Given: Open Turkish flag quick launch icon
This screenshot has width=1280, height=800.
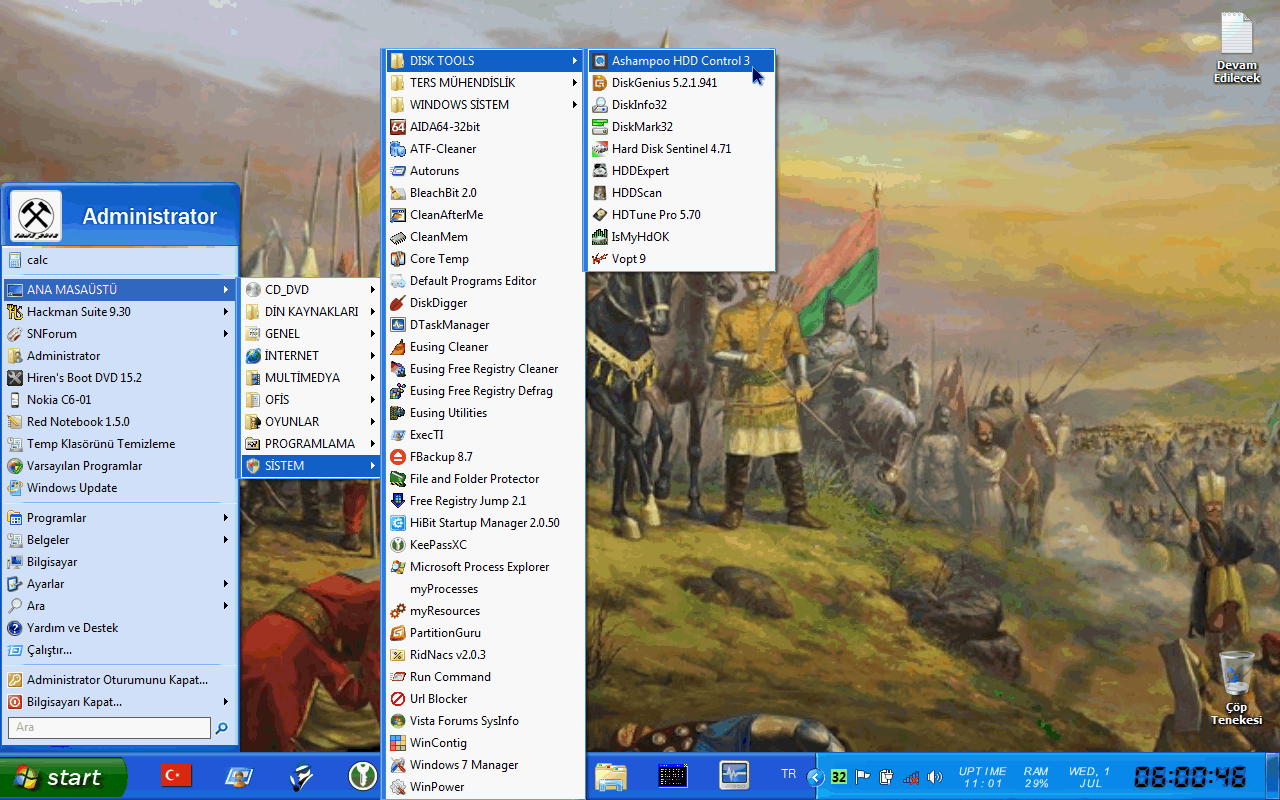Looking at the screenshot, I should point(176,776).
